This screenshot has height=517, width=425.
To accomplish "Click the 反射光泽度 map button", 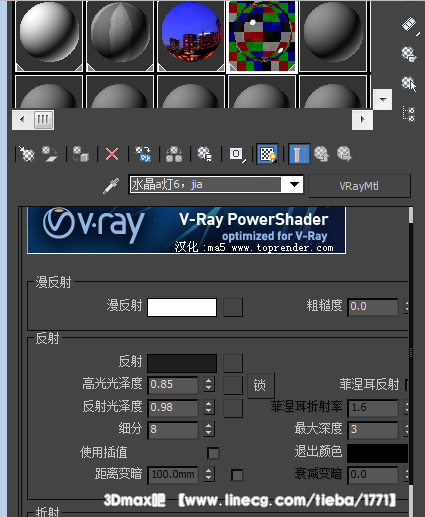I will tap(233, 408).
